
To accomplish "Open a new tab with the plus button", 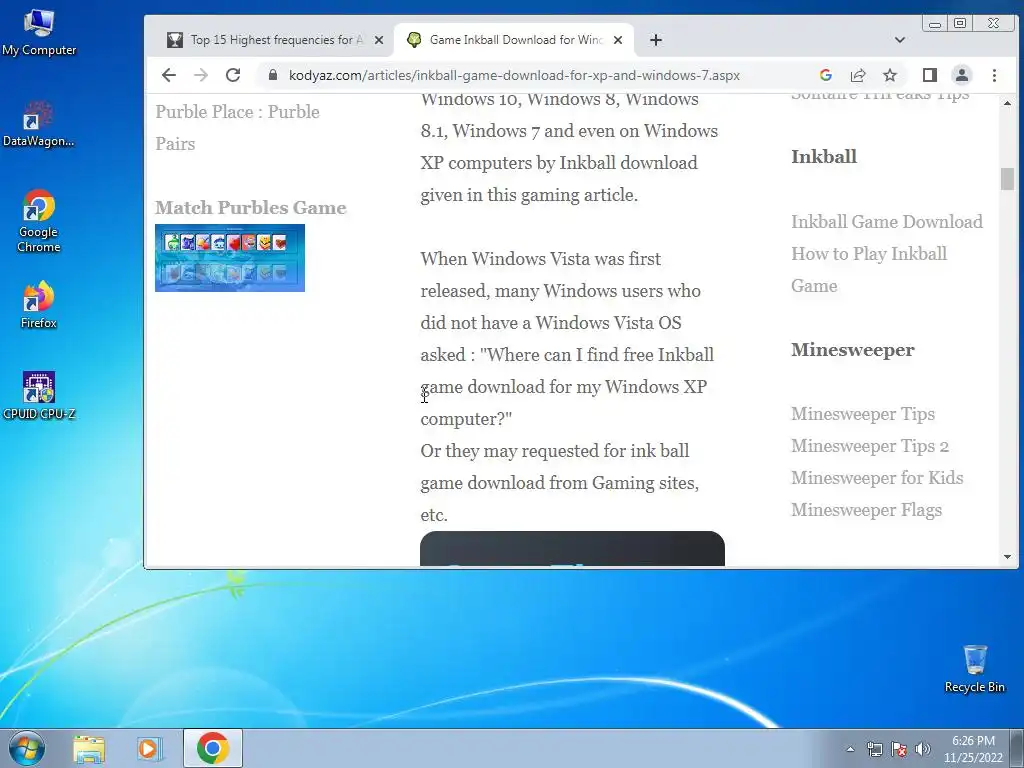I will coord(656,40).
